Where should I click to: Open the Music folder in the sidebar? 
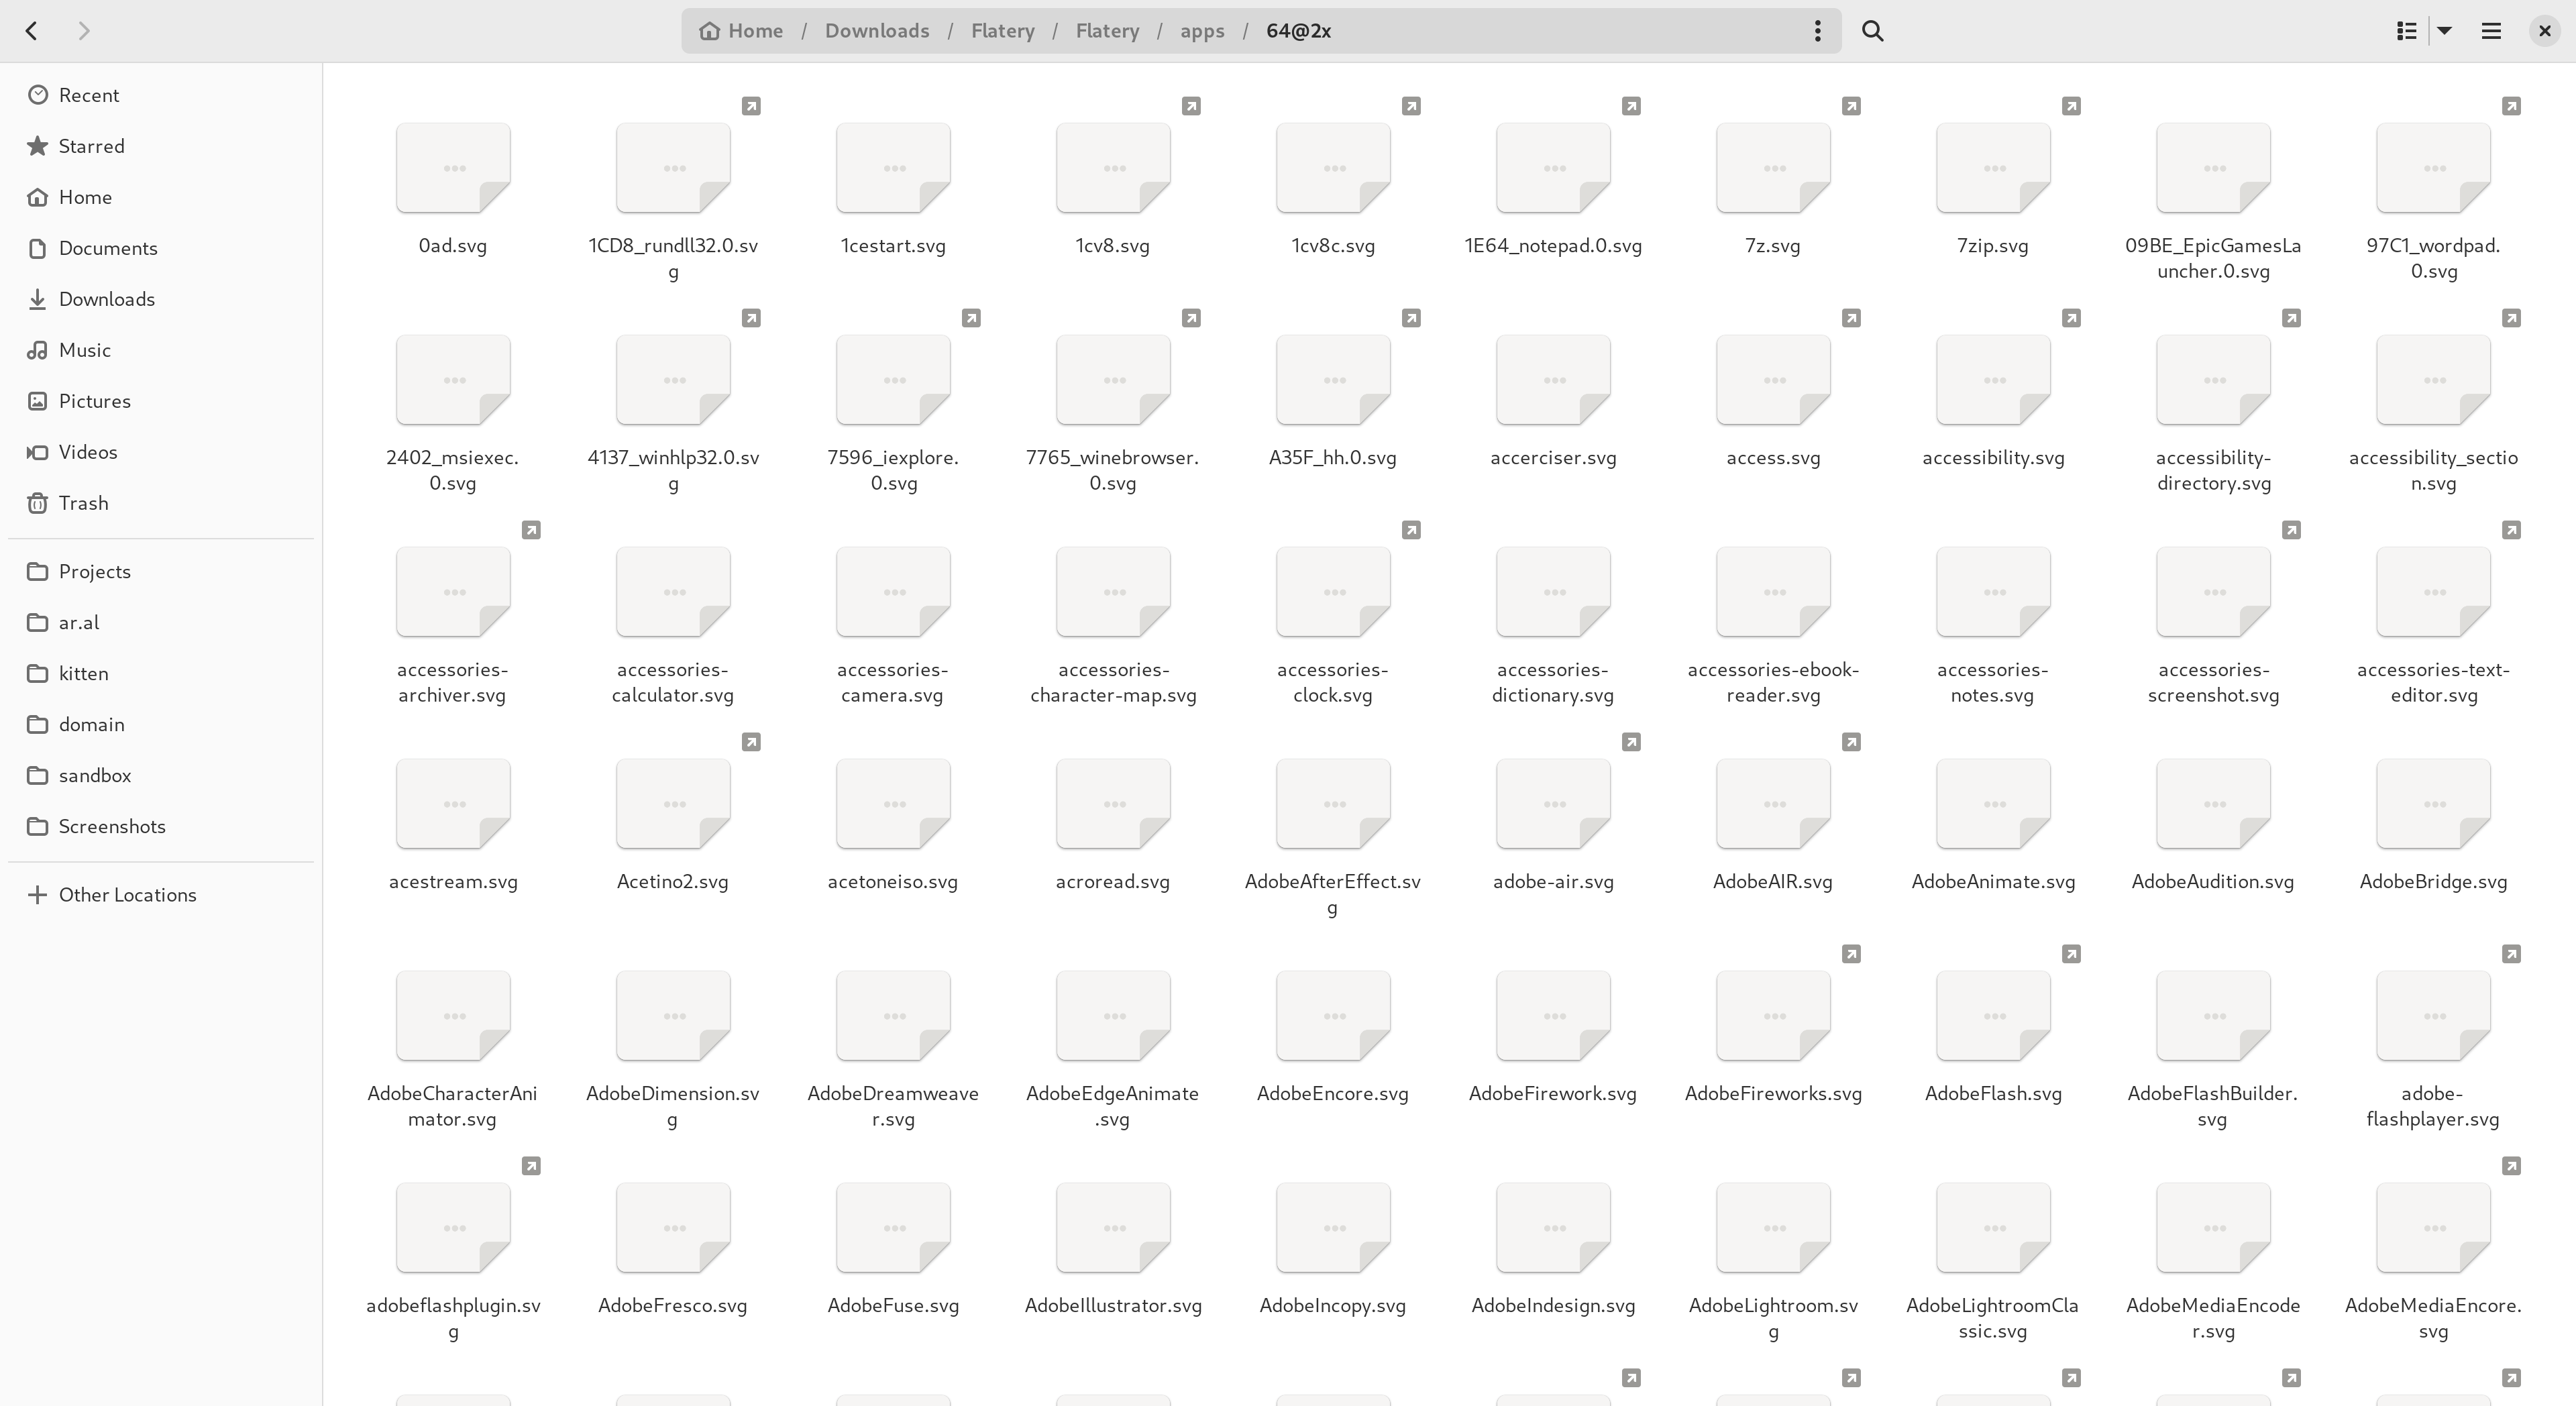pyautogui.click(x=85, y=350)
